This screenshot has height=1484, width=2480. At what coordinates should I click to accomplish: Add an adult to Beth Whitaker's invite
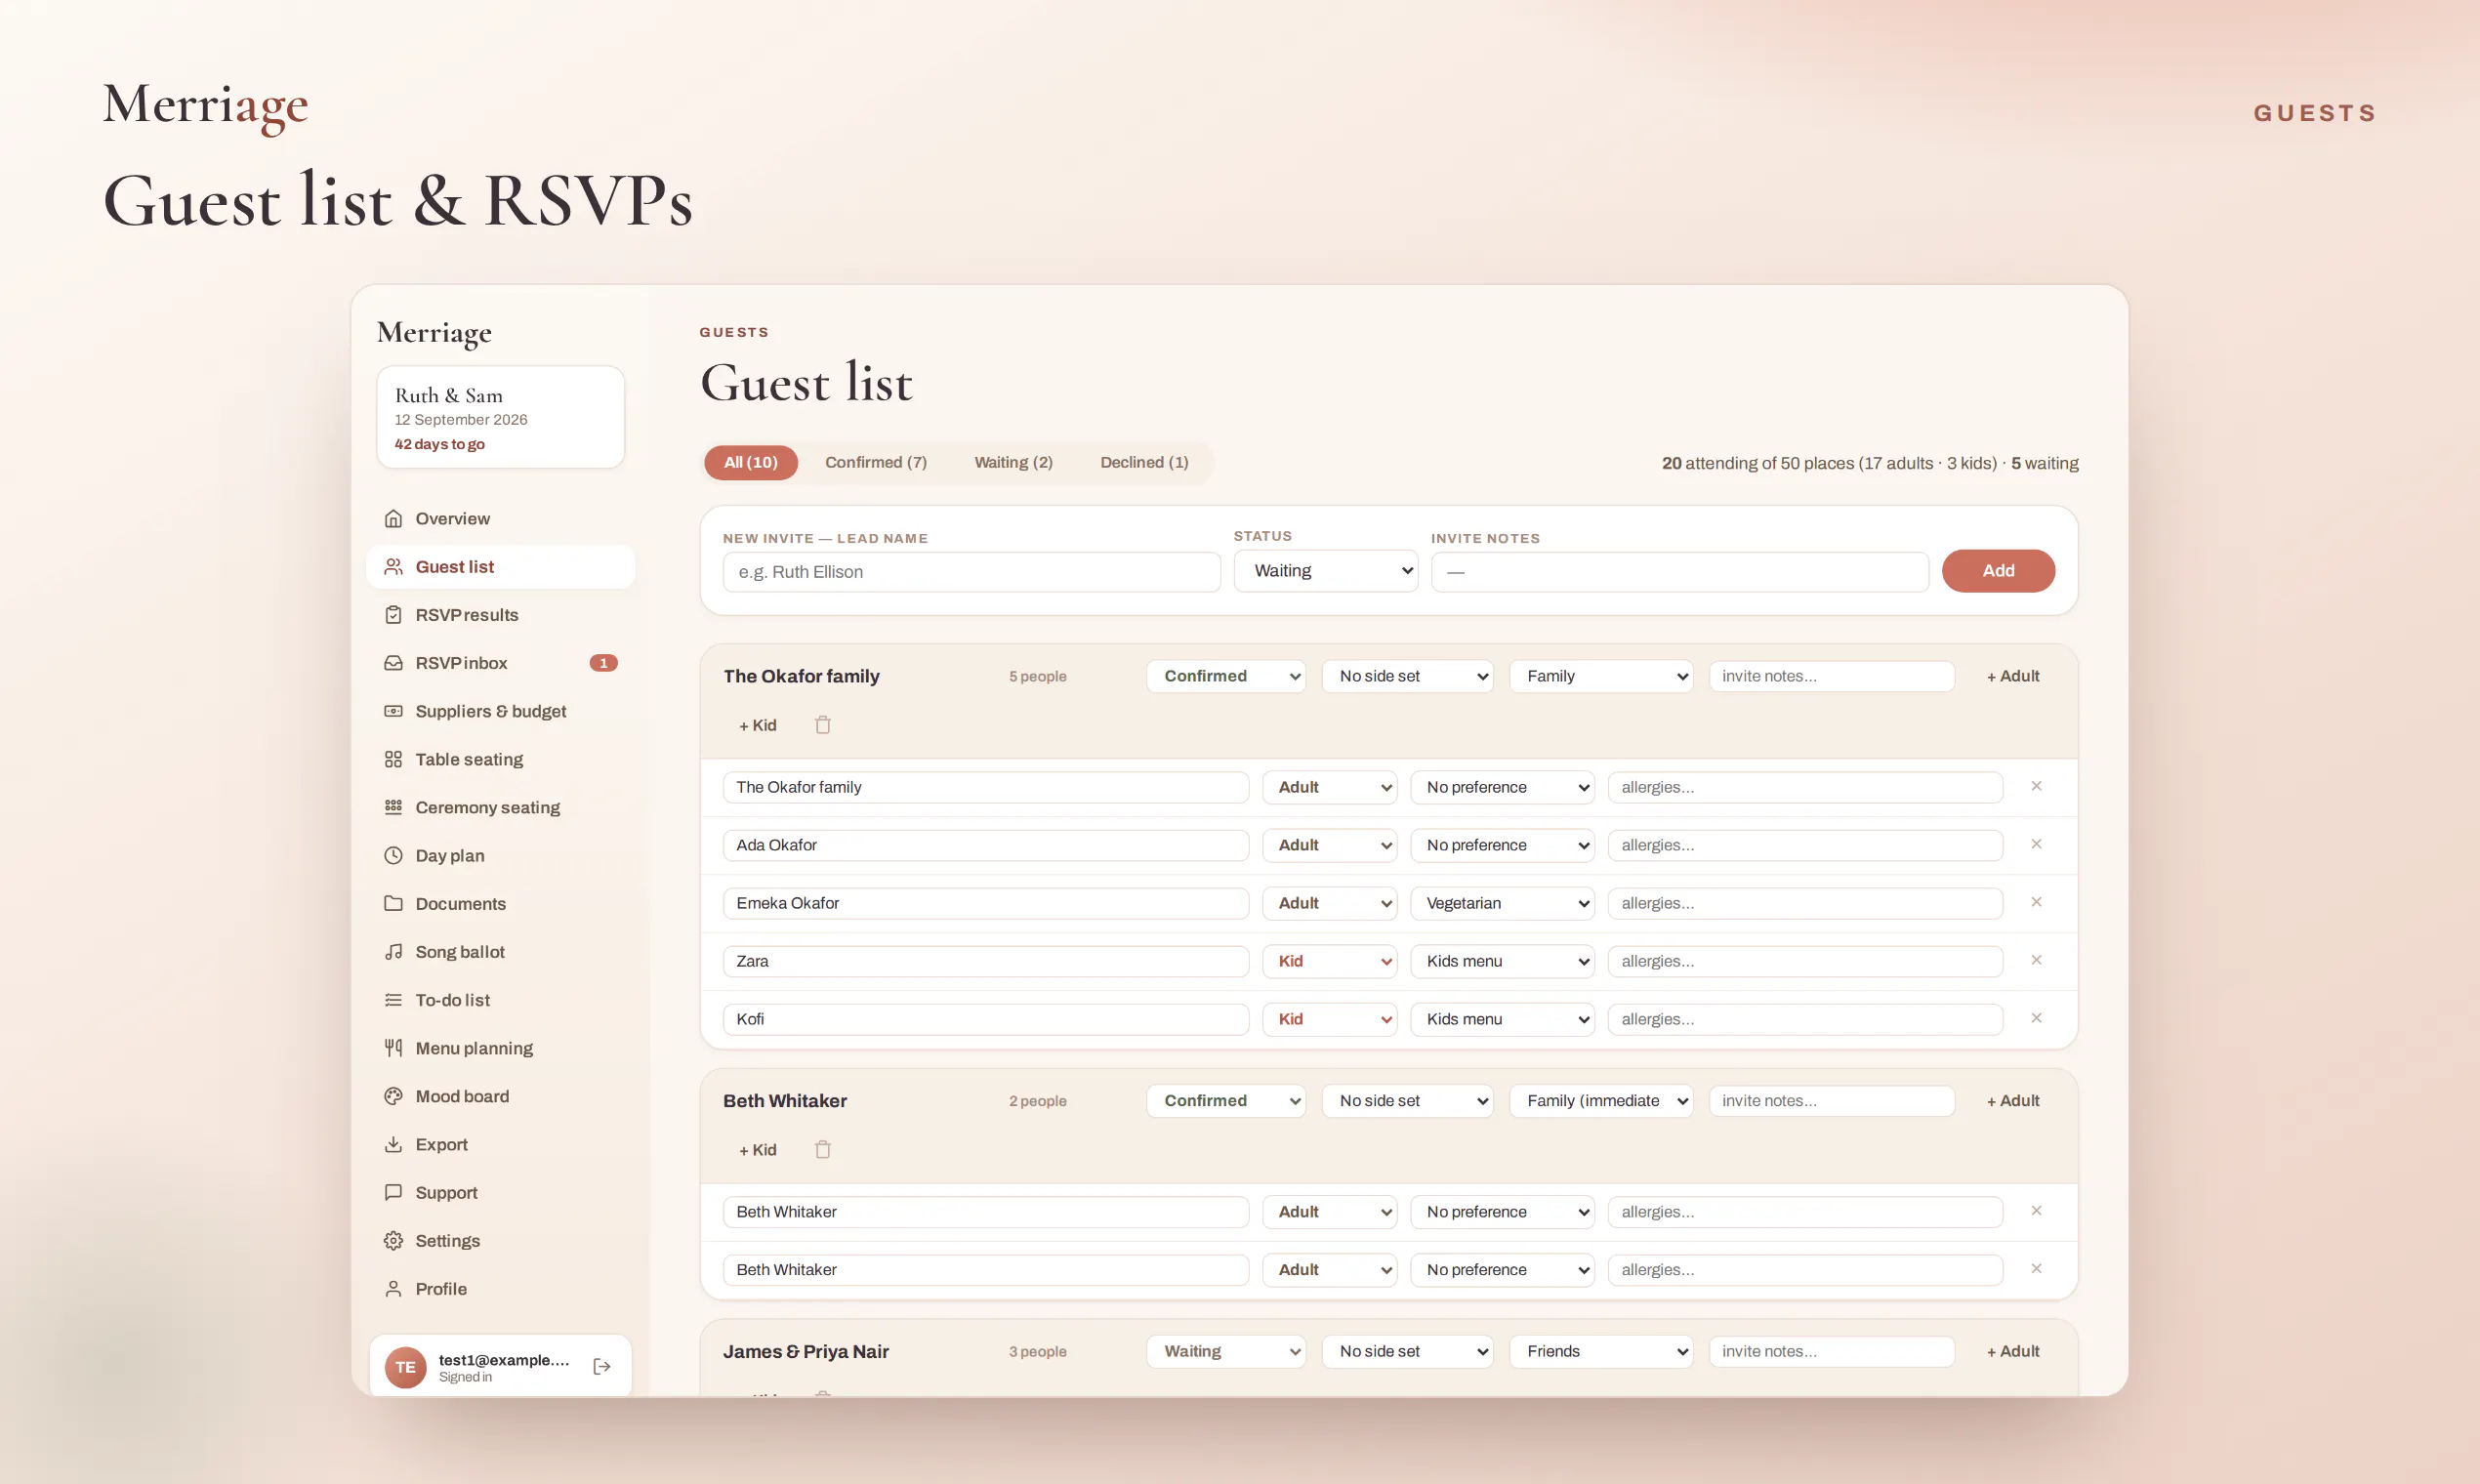coord(2013,1101)
